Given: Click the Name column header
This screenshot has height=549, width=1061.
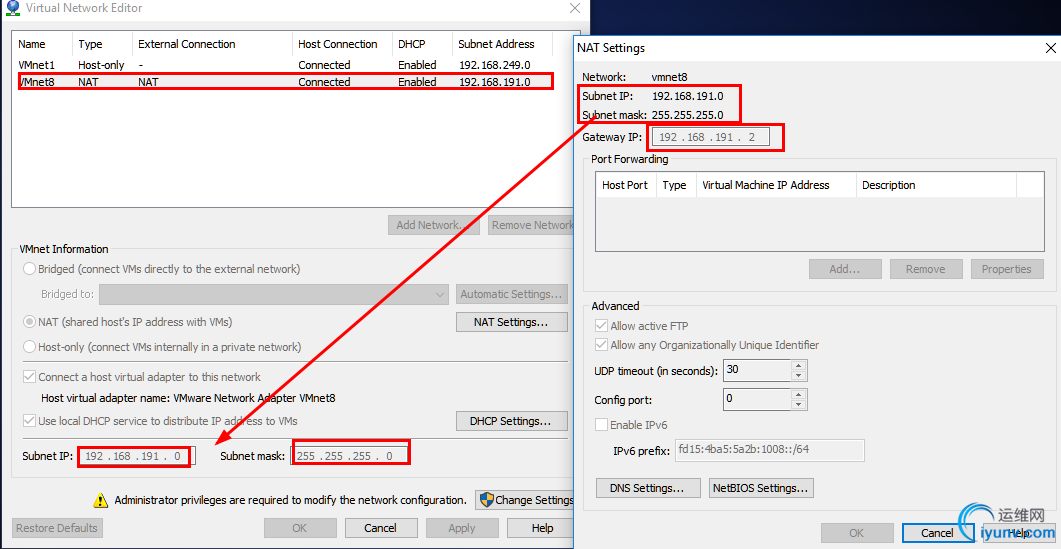Looking at the screenshot, I should pyautogui.click(x=43, y=44).
